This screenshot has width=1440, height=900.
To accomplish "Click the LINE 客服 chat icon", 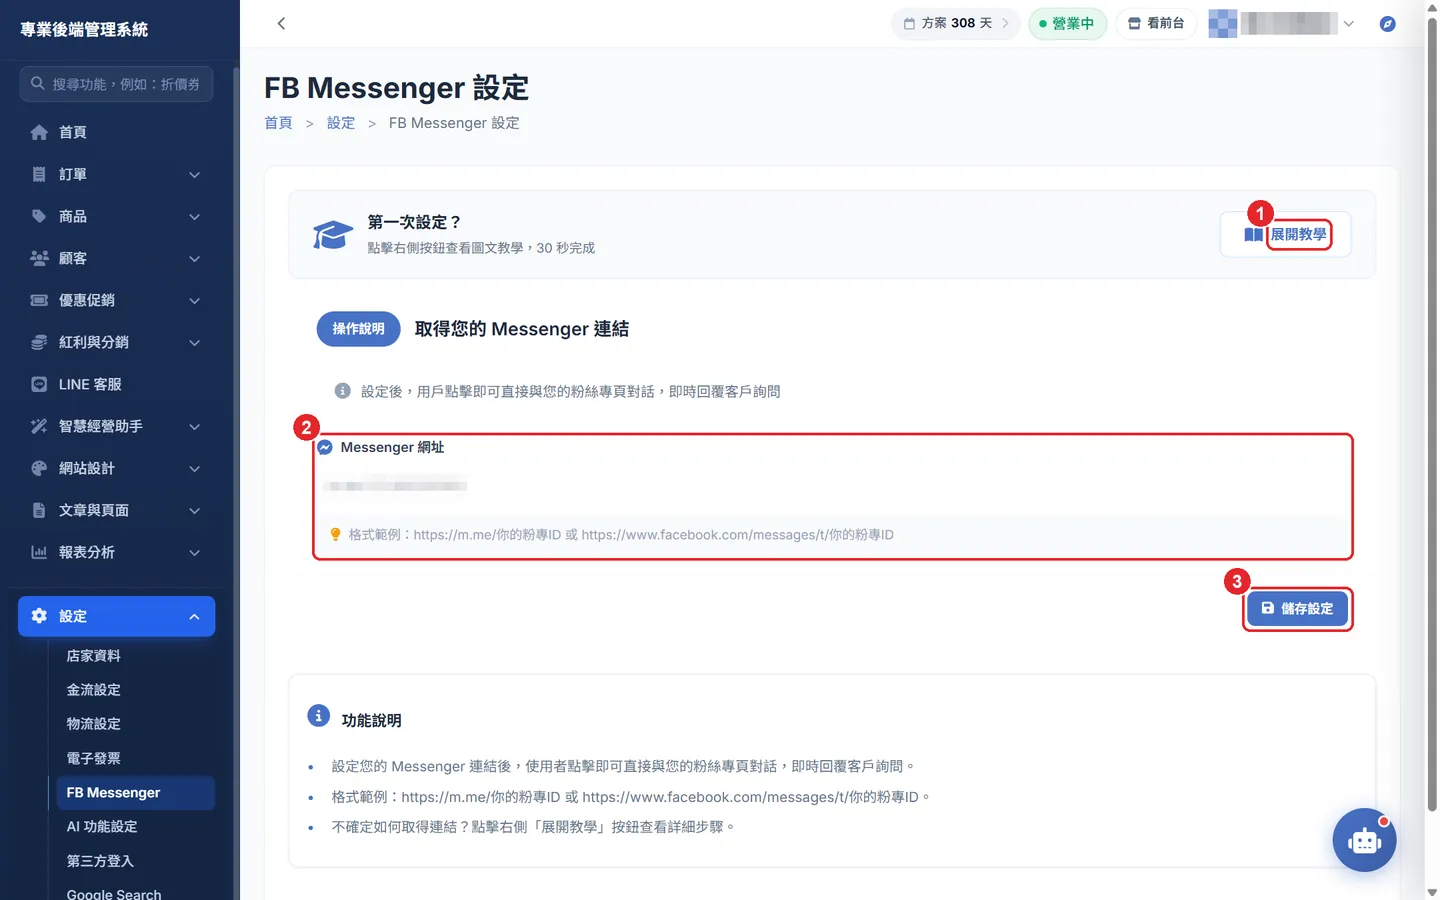I will (39, 384).
